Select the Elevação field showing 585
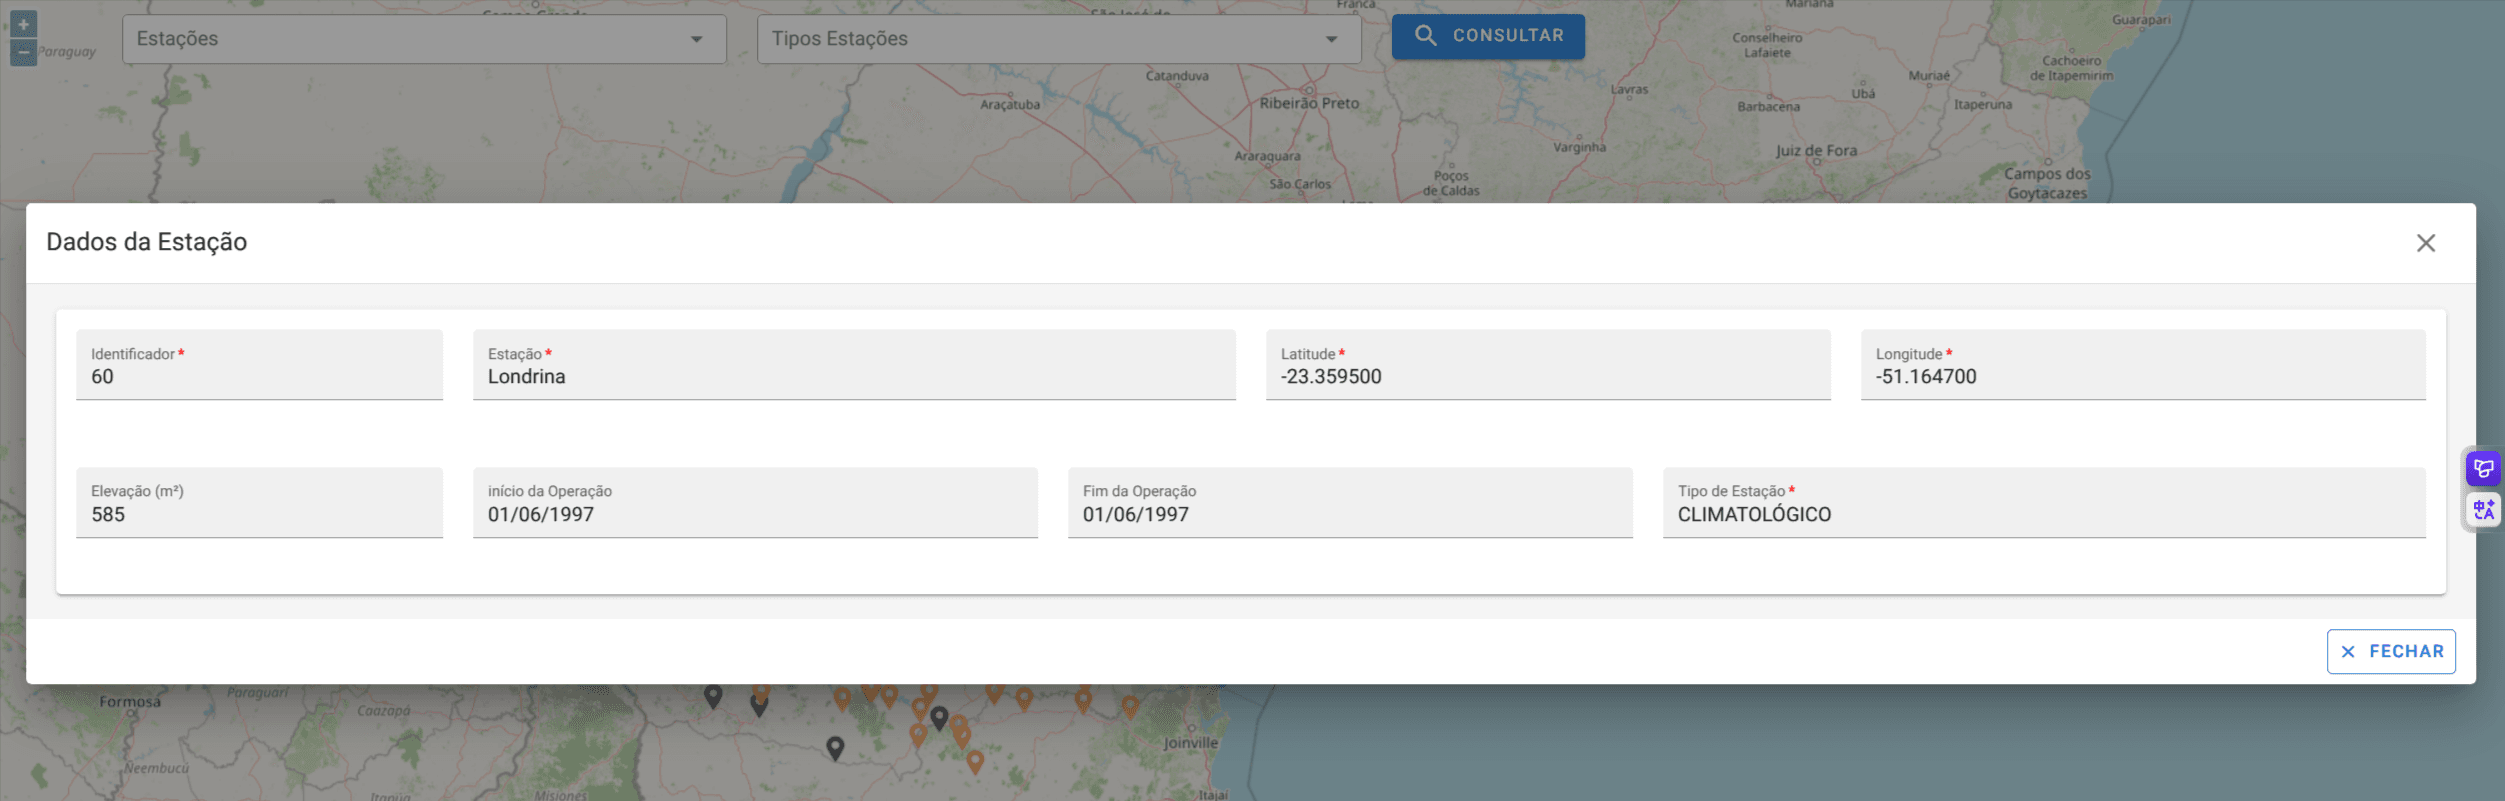 (259, 514)
